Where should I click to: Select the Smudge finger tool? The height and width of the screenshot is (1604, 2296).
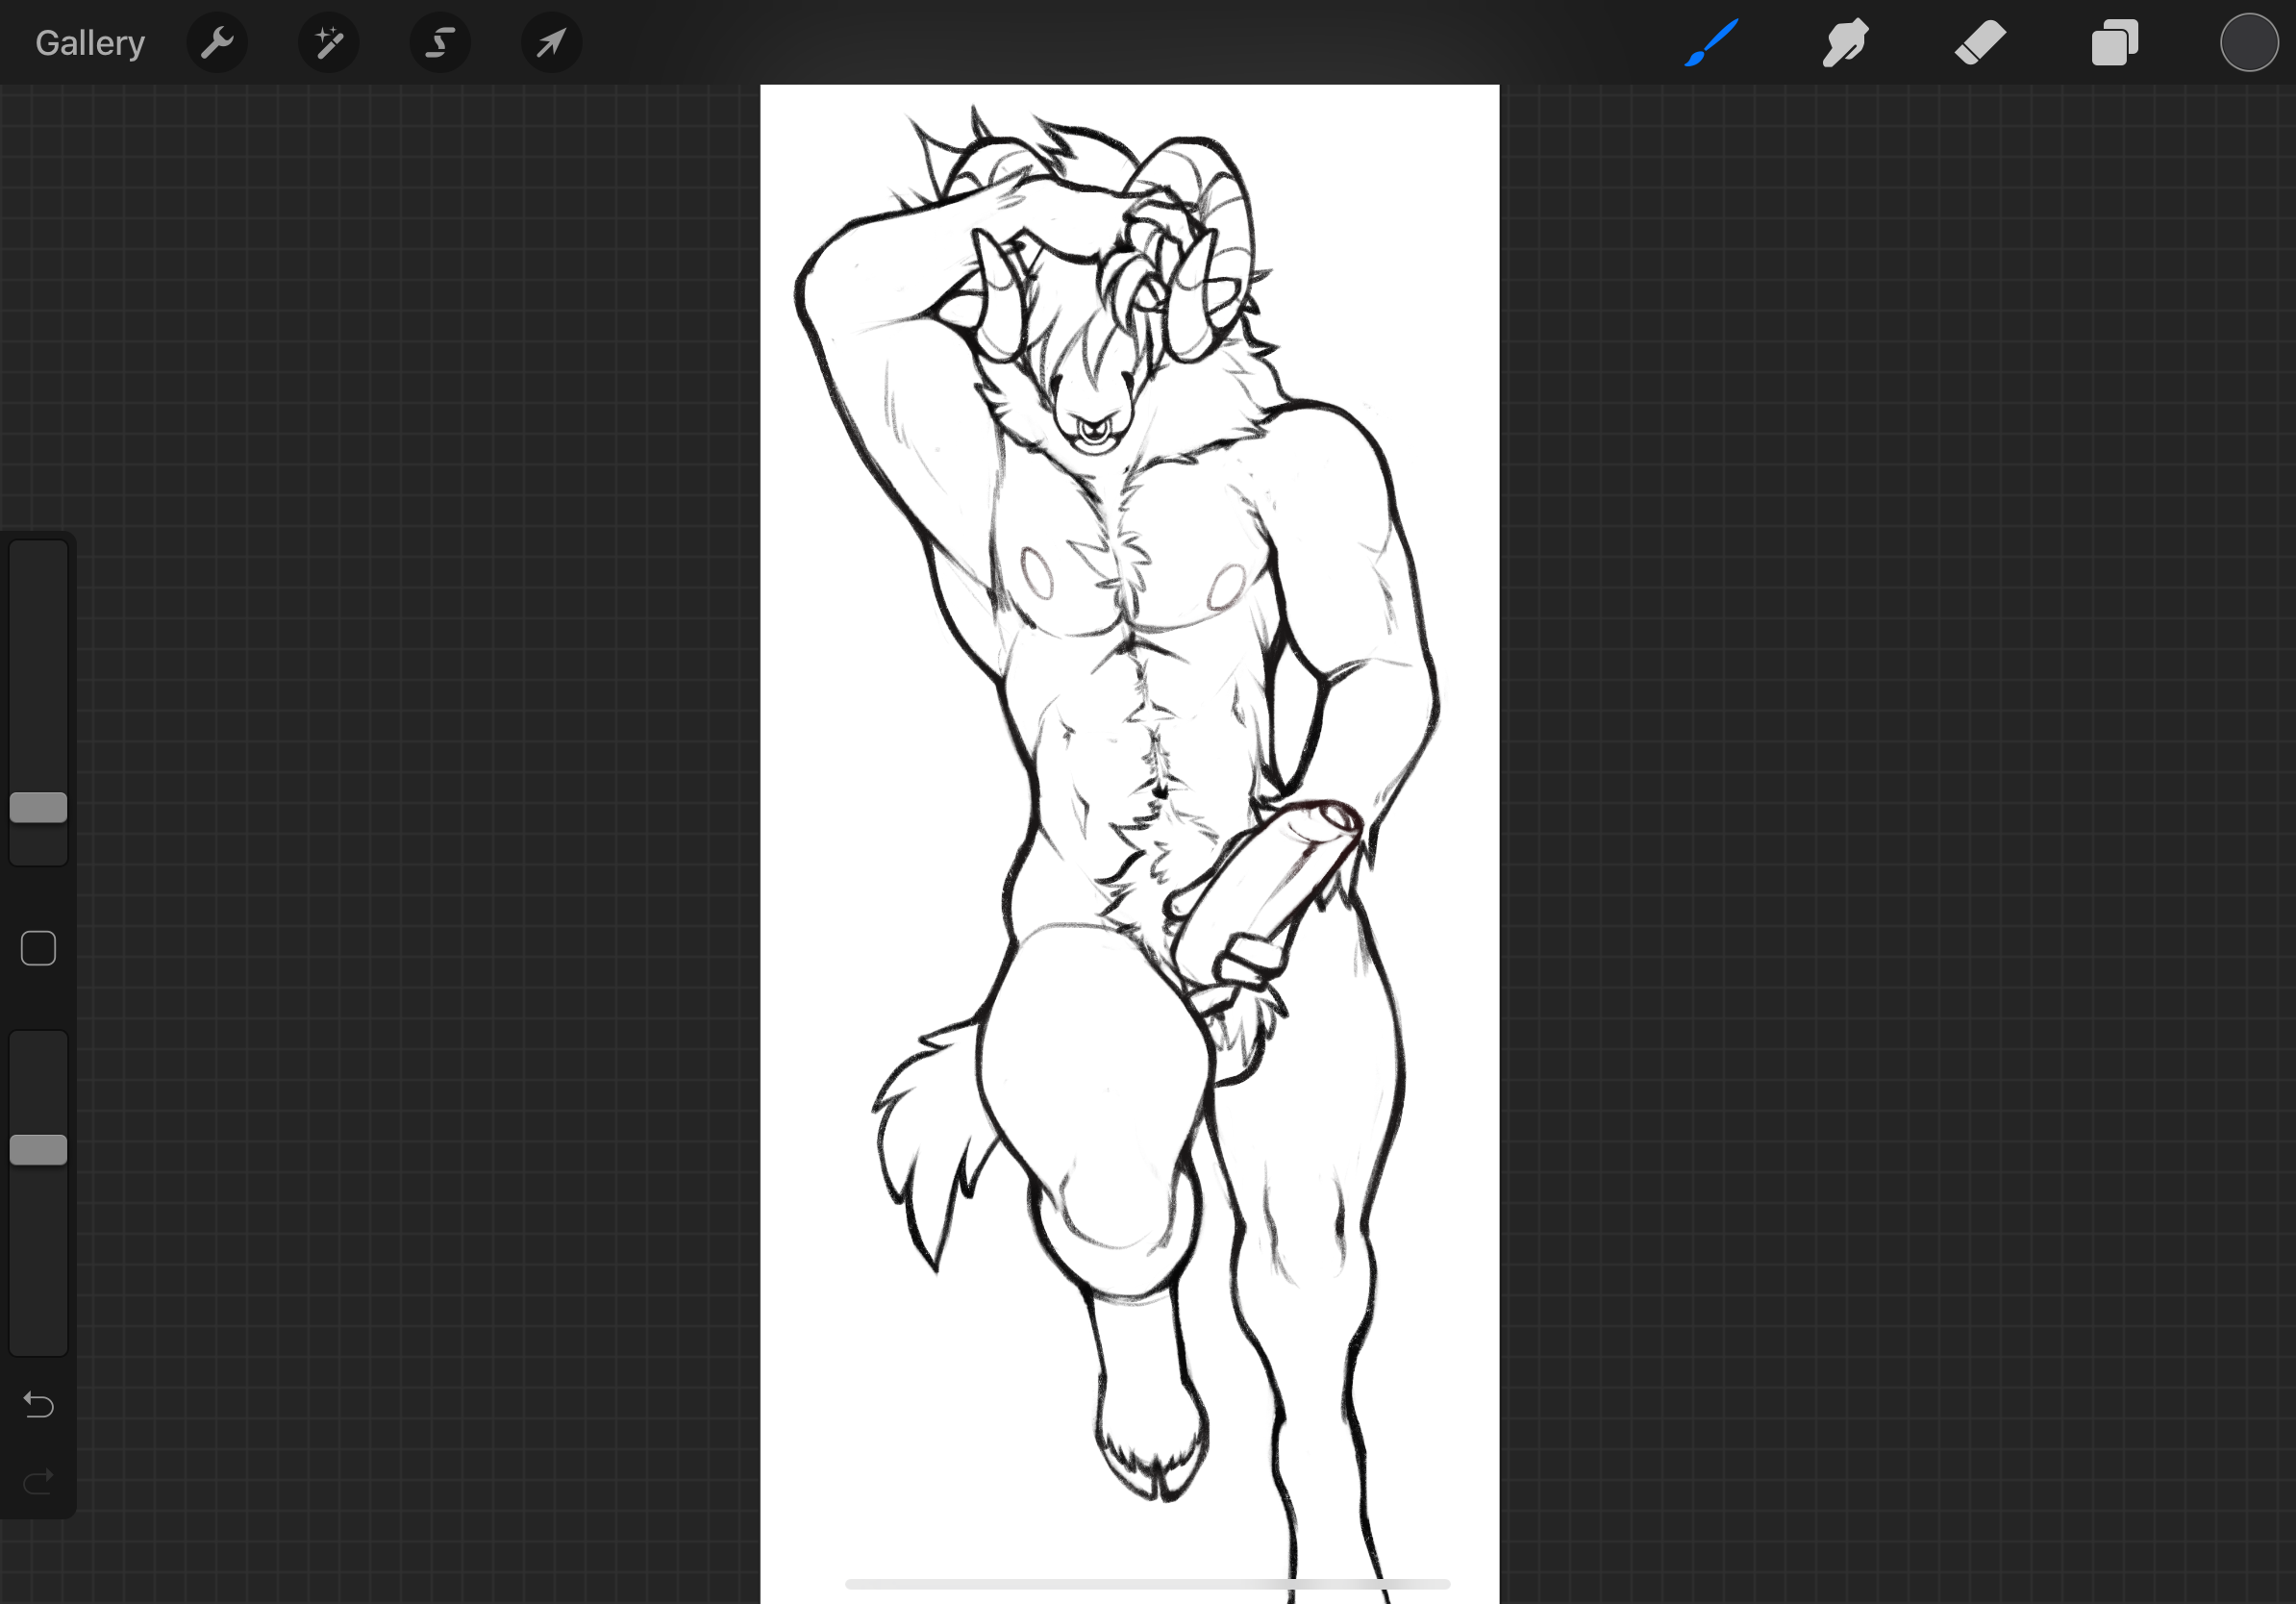tap(1845, 43)
